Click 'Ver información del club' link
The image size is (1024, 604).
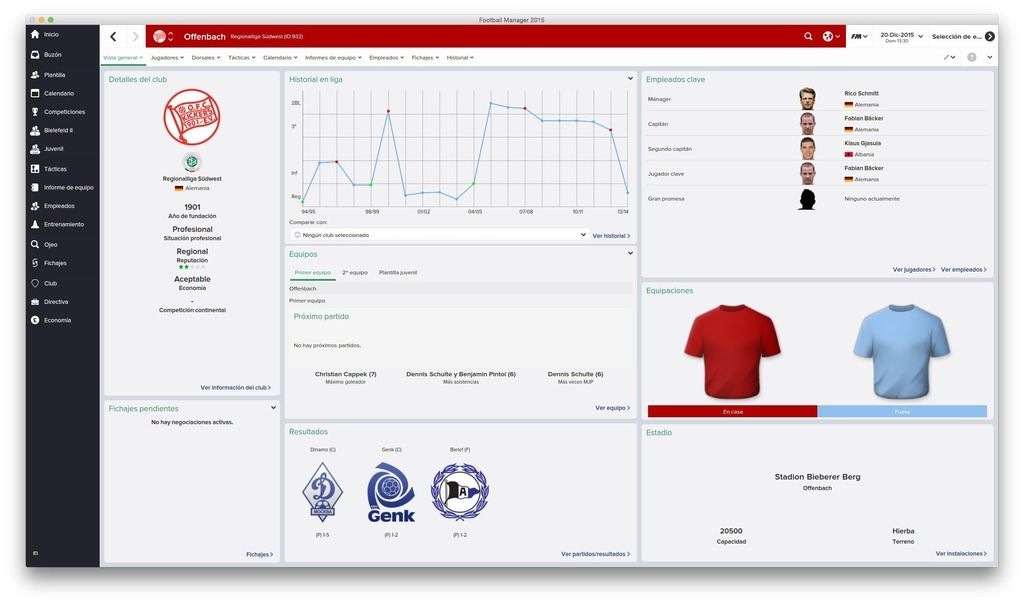coord(235,387)
